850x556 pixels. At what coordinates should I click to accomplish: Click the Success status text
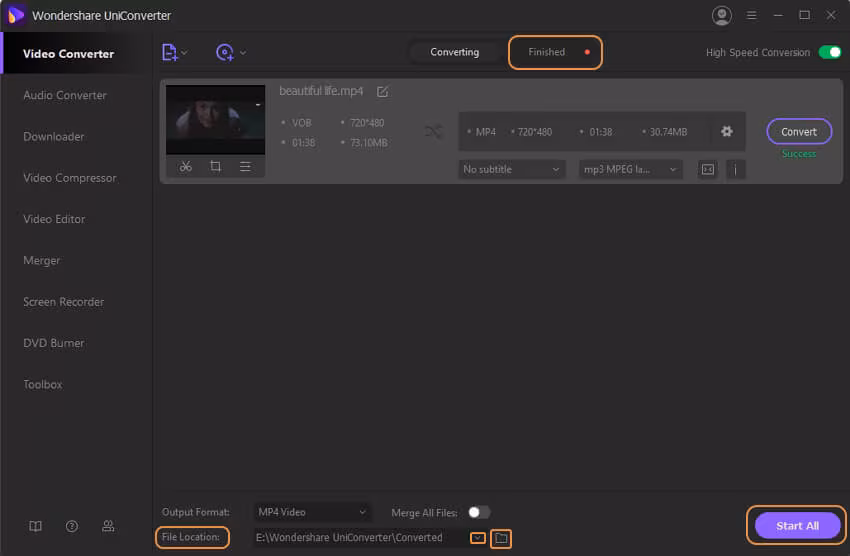799,154
